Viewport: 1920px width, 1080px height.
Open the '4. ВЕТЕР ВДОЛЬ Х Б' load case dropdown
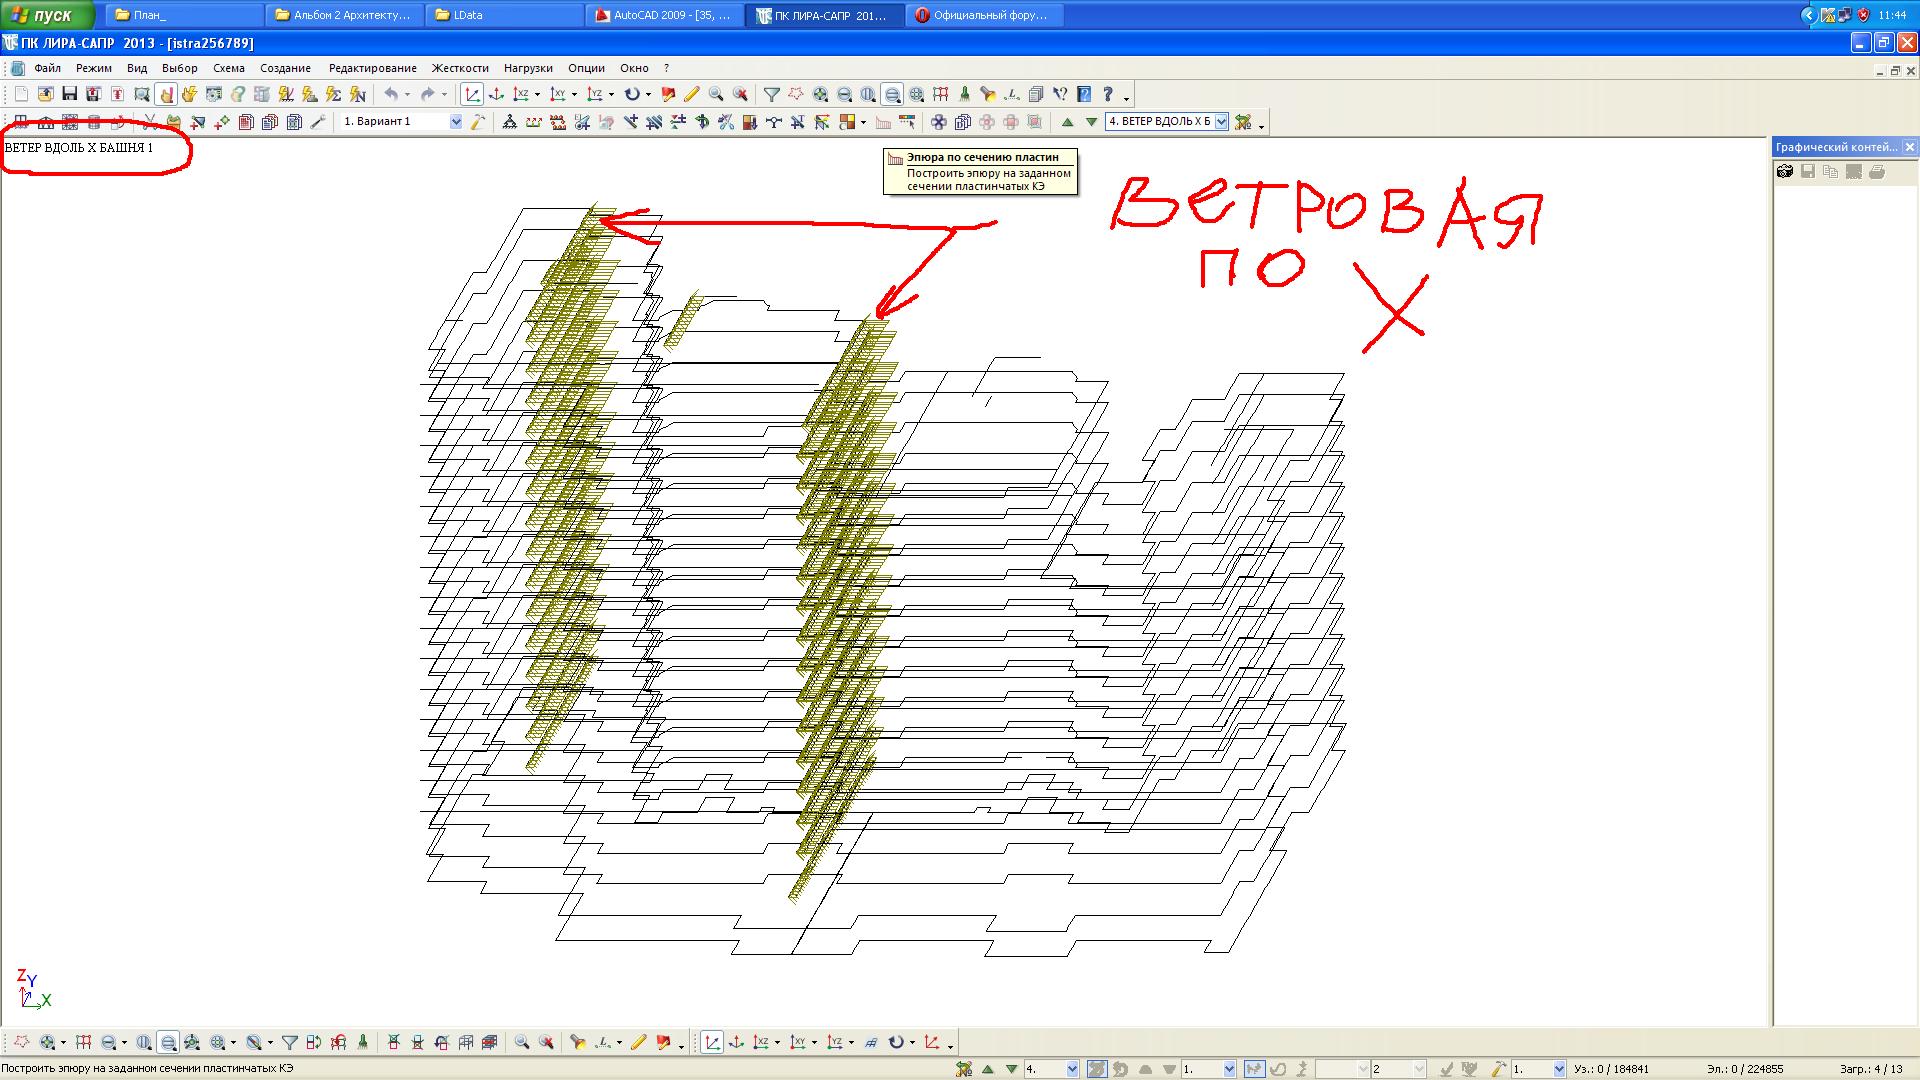pyautogui.click(x=1221, y=122)
